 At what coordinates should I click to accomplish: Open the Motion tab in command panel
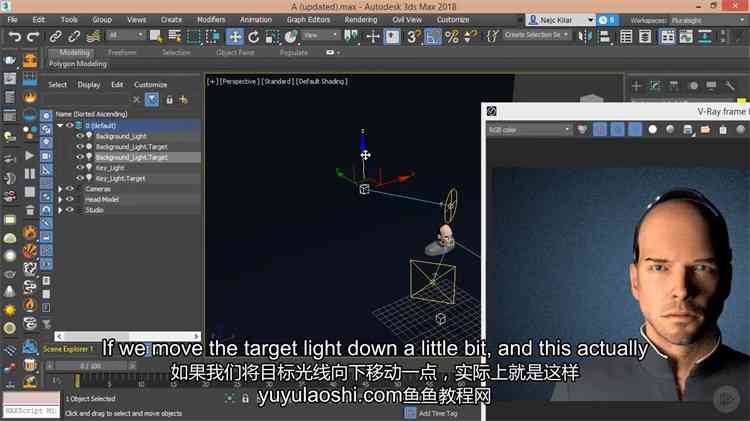pos(693,86)
